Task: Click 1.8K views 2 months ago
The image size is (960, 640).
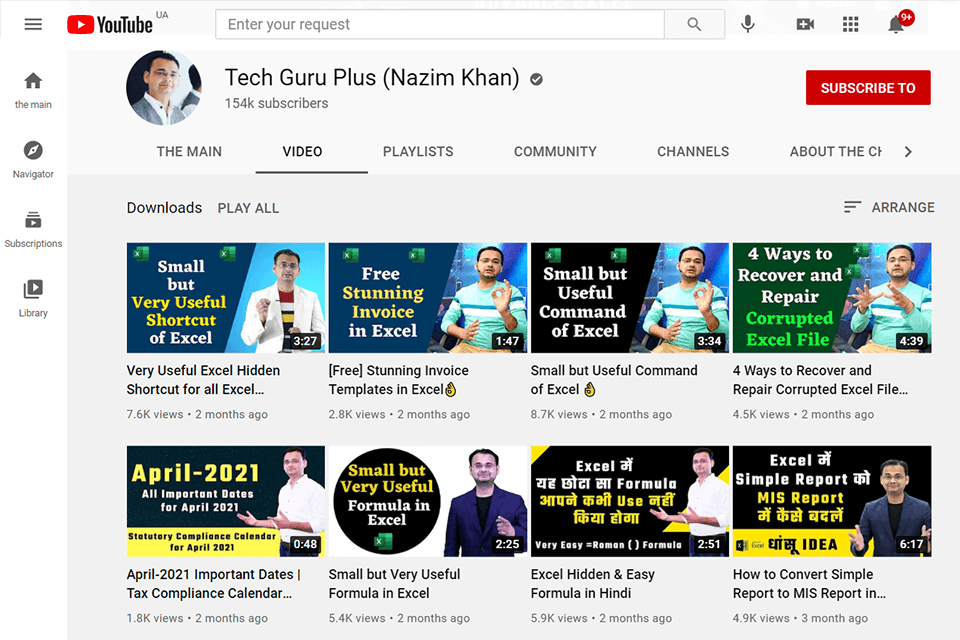Action: pos(197,618)
